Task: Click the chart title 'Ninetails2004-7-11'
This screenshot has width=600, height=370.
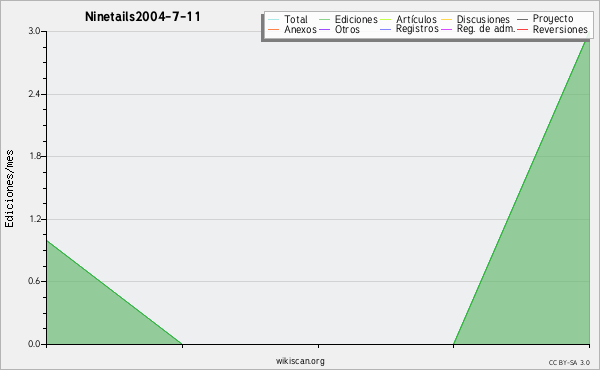Action: 143,16
